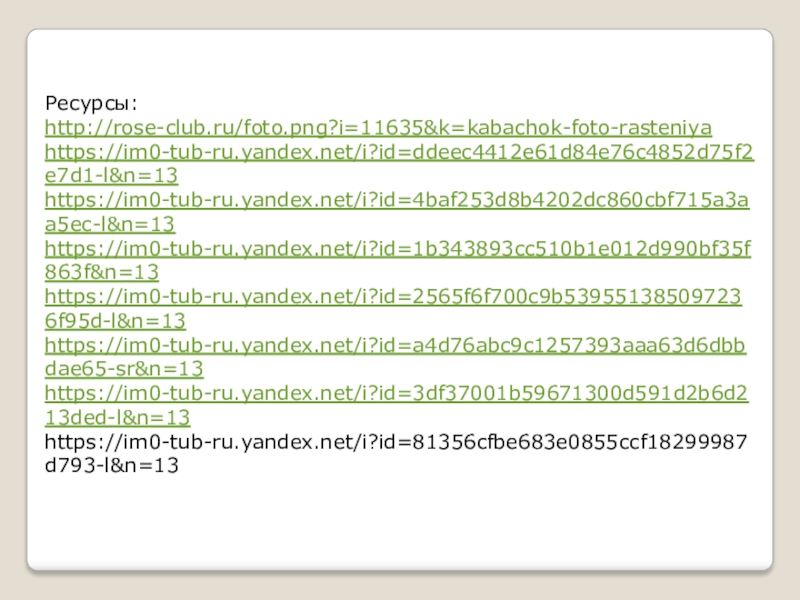This screenshot has width=800, height=600.
Task: Click the plain-text URL with id=81356cfbe683
Action: [398, 441]
